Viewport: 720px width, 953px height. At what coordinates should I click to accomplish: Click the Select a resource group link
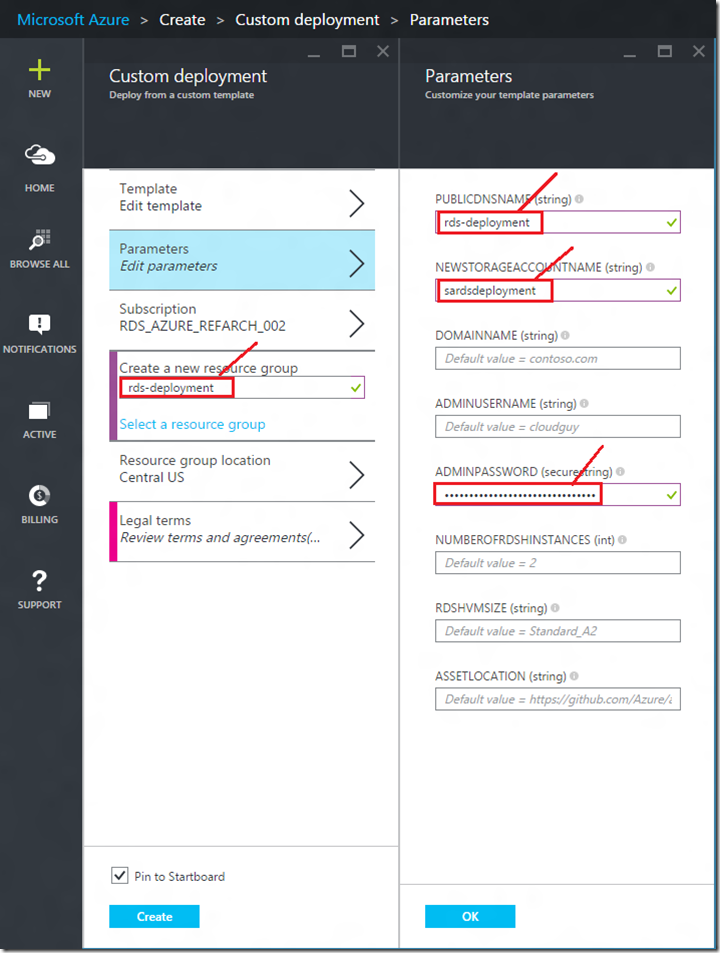point(192,425)
